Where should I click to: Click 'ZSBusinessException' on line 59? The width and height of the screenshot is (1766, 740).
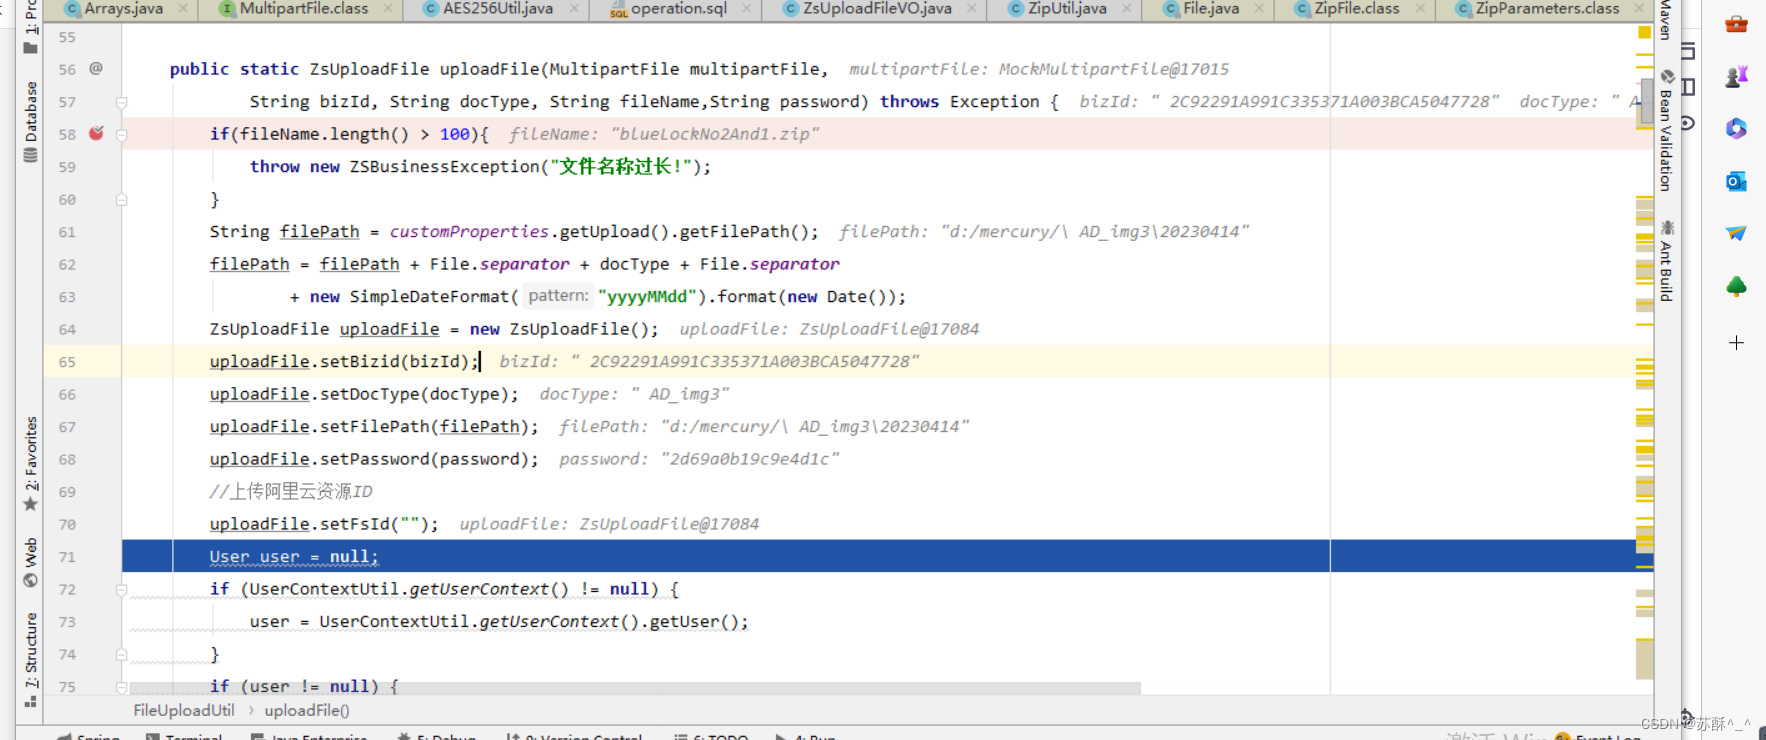click(x=444, y=167)
